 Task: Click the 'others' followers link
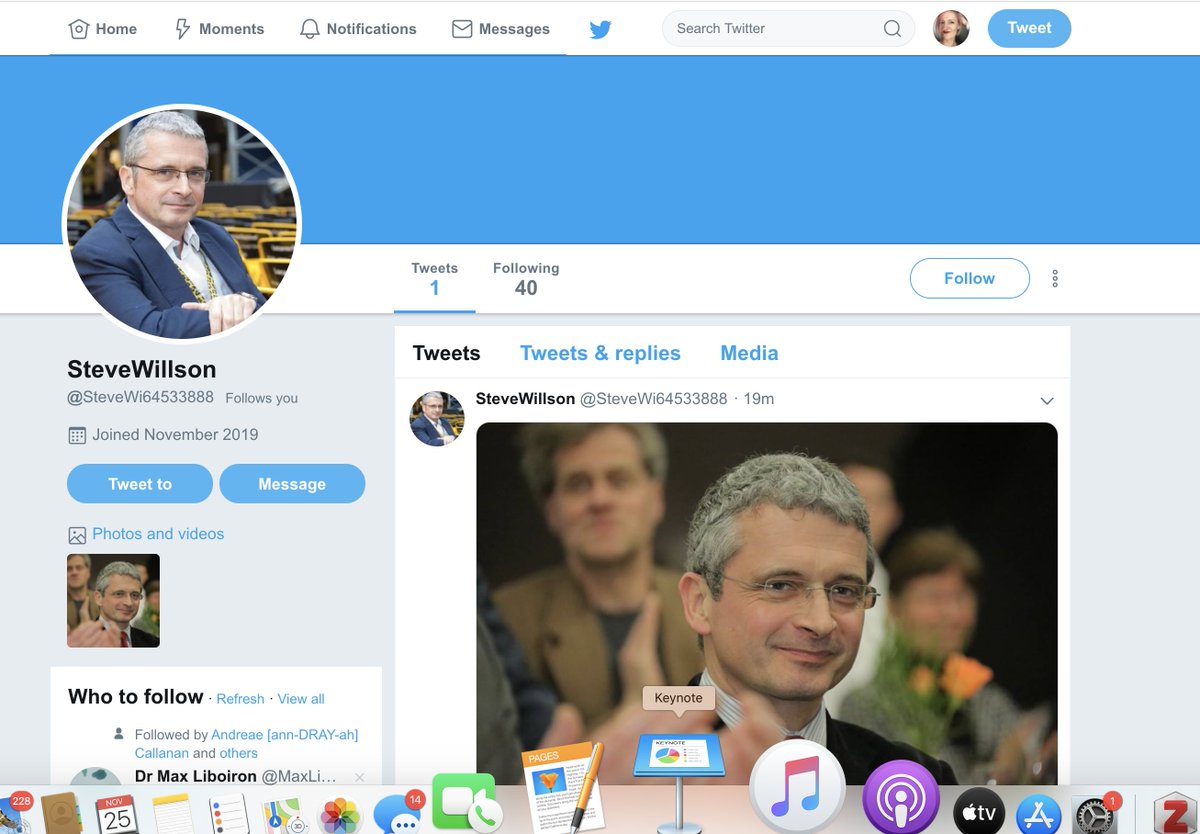pos(239,753)
